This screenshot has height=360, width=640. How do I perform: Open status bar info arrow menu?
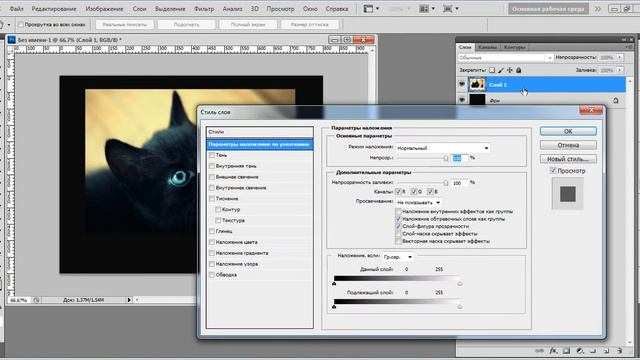[129, 300]
